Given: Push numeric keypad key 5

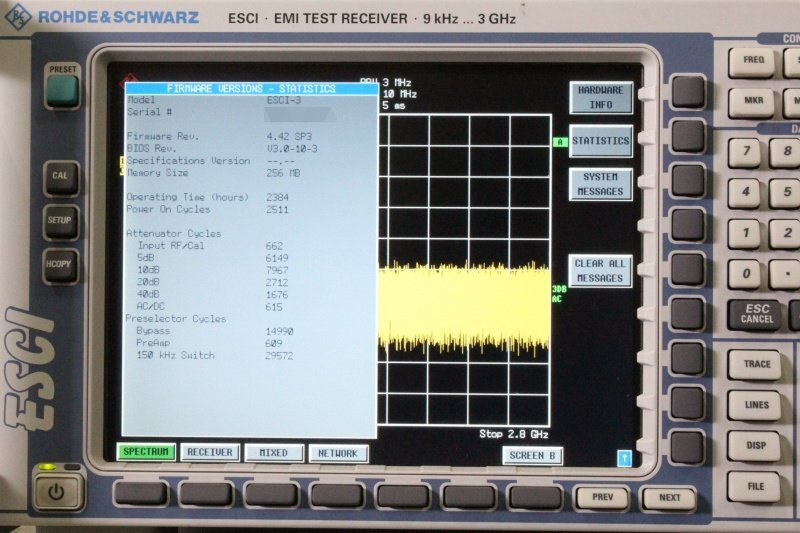Looking at the screenshot, I should point(786,193).
